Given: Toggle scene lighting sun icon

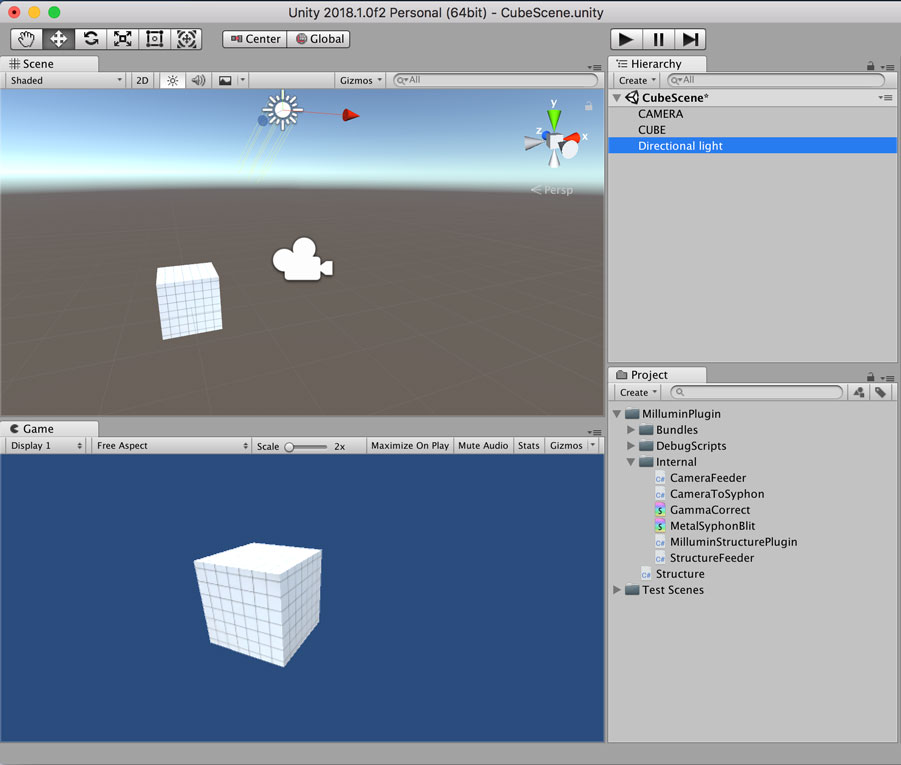Looking at the screenshot, I should (x=172, y=80).
